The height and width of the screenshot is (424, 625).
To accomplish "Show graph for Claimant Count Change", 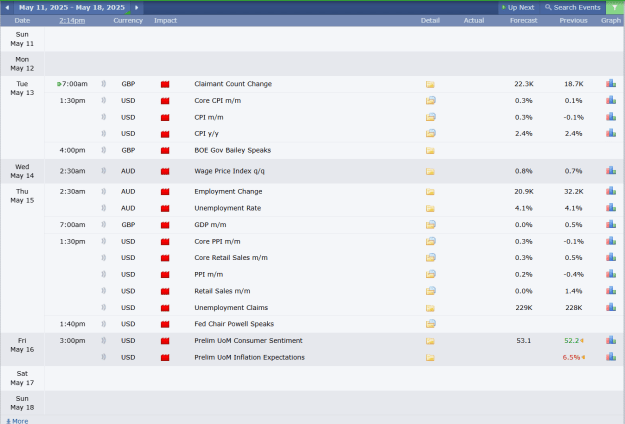I will click(x=611, y=83).
